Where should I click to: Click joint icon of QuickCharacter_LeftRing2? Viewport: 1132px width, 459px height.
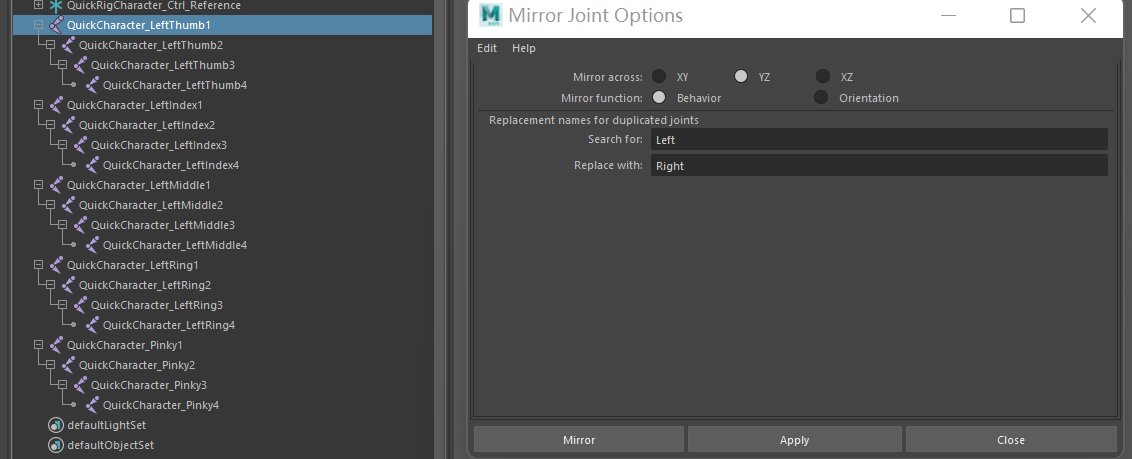(x=68, y=285)
